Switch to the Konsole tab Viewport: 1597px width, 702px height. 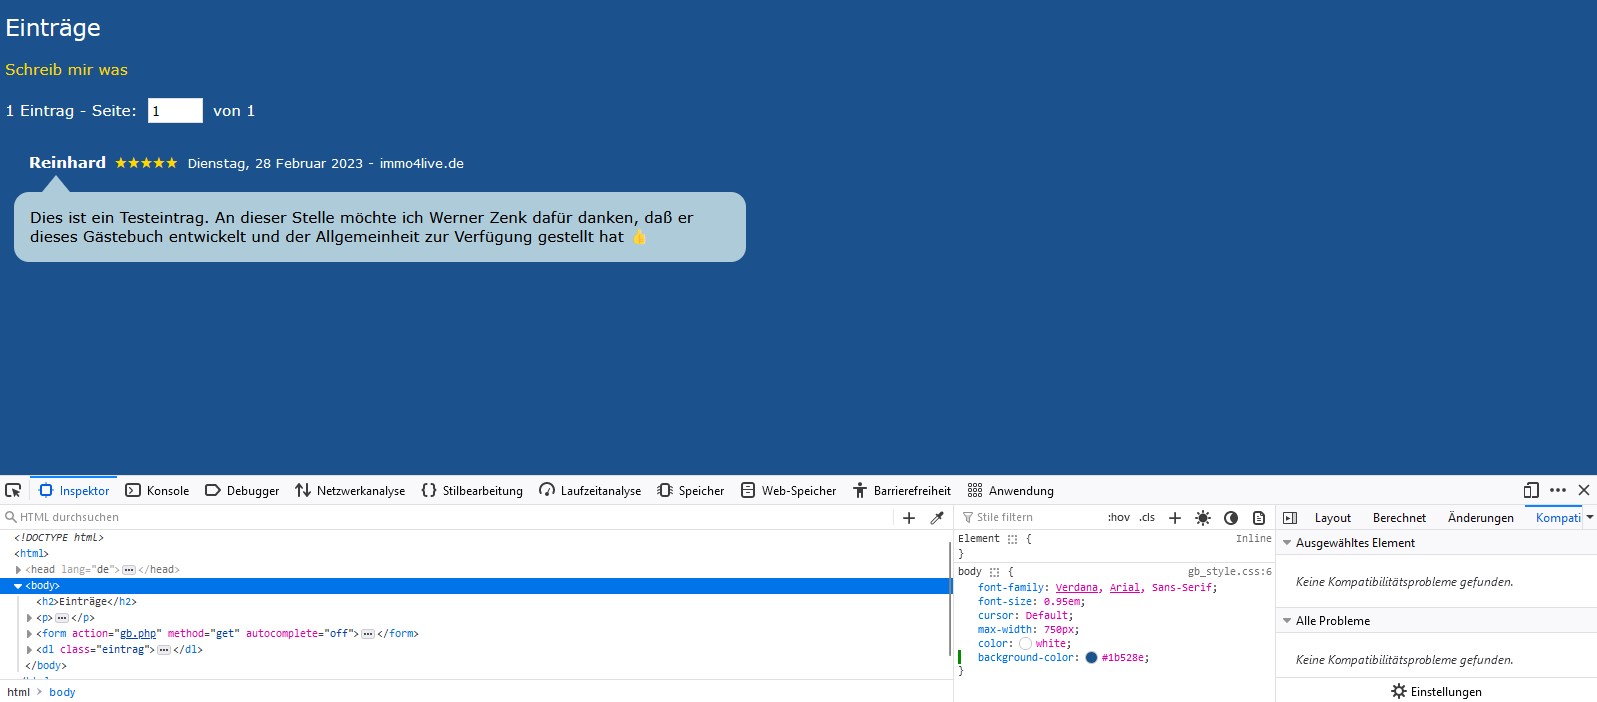pos(157,491)
